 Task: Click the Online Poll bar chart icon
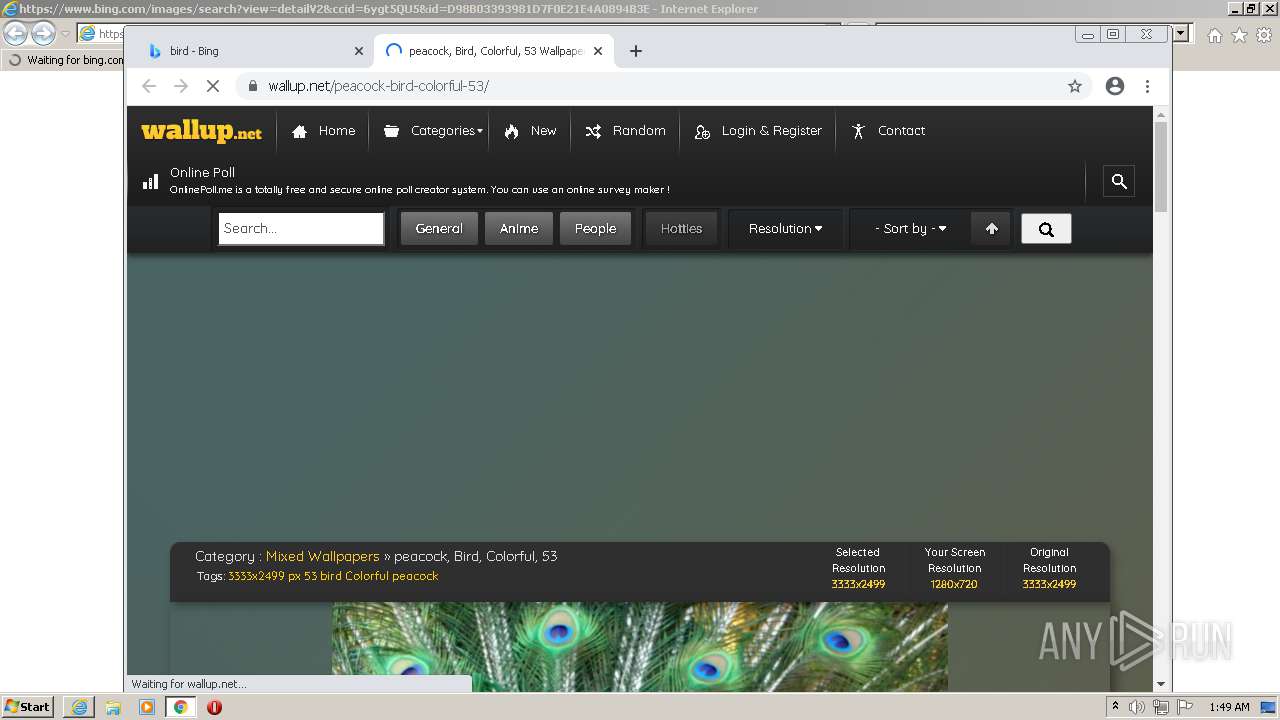pyautogui.click(x=150, y=181)
